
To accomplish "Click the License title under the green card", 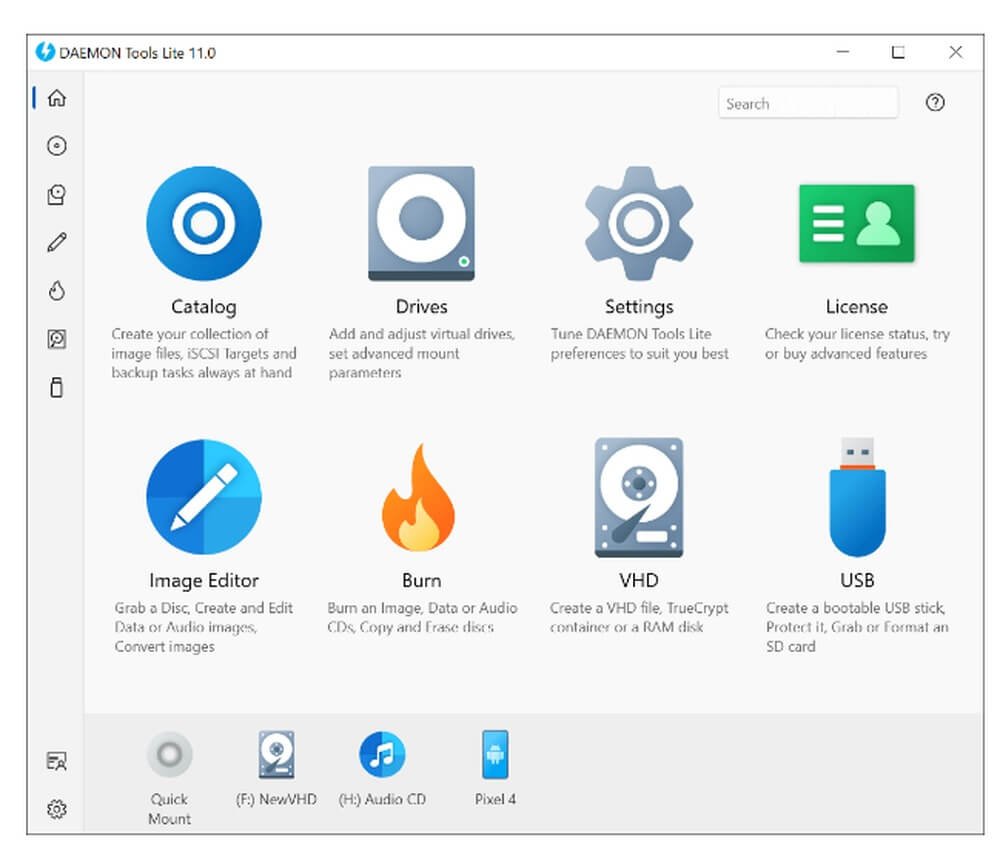I will 857,307.
